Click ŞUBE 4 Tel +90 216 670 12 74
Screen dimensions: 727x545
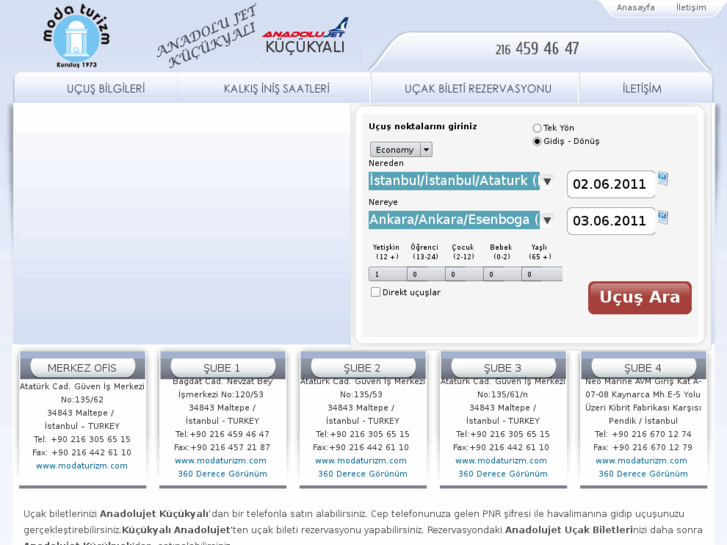pyautogui.click(x=643, y=434)
